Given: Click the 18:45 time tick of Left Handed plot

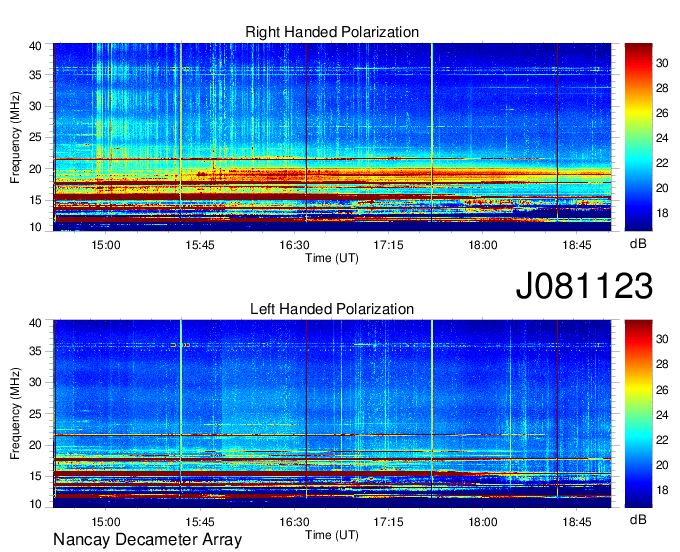Looking at the screenshot, I should pos(577,522).
